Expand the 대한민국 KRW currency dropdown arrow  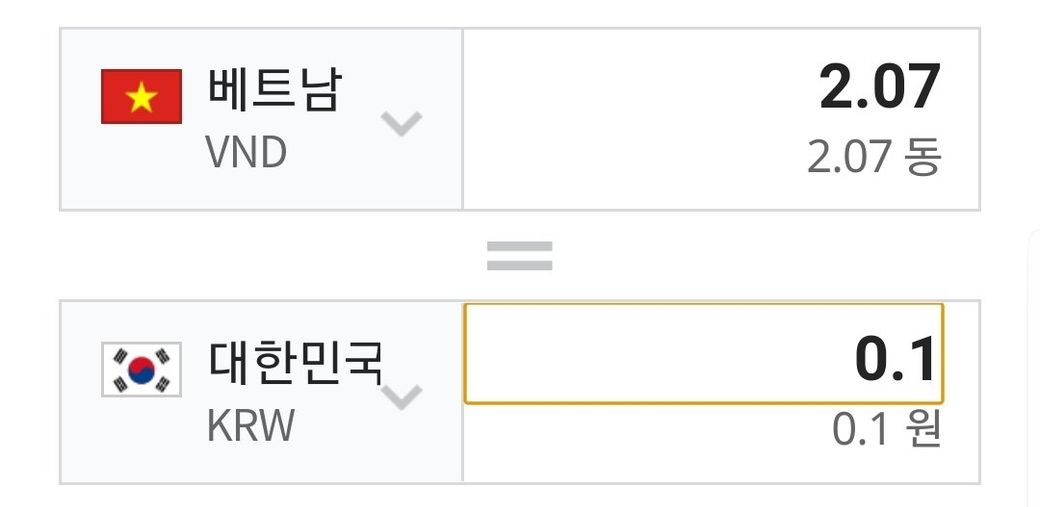(402, 397)
